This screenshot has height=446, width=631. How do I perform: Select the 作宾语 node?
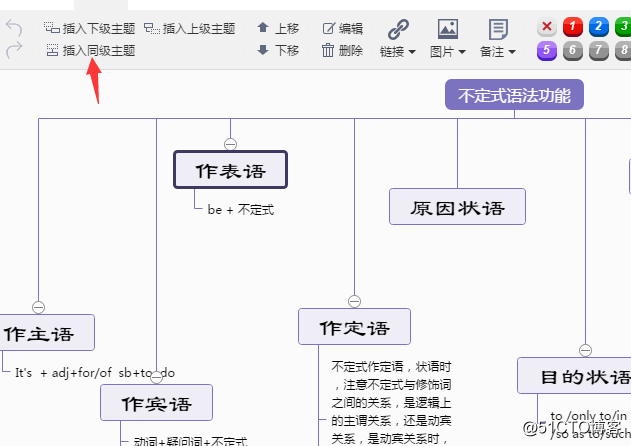click(x=157, y=403)
